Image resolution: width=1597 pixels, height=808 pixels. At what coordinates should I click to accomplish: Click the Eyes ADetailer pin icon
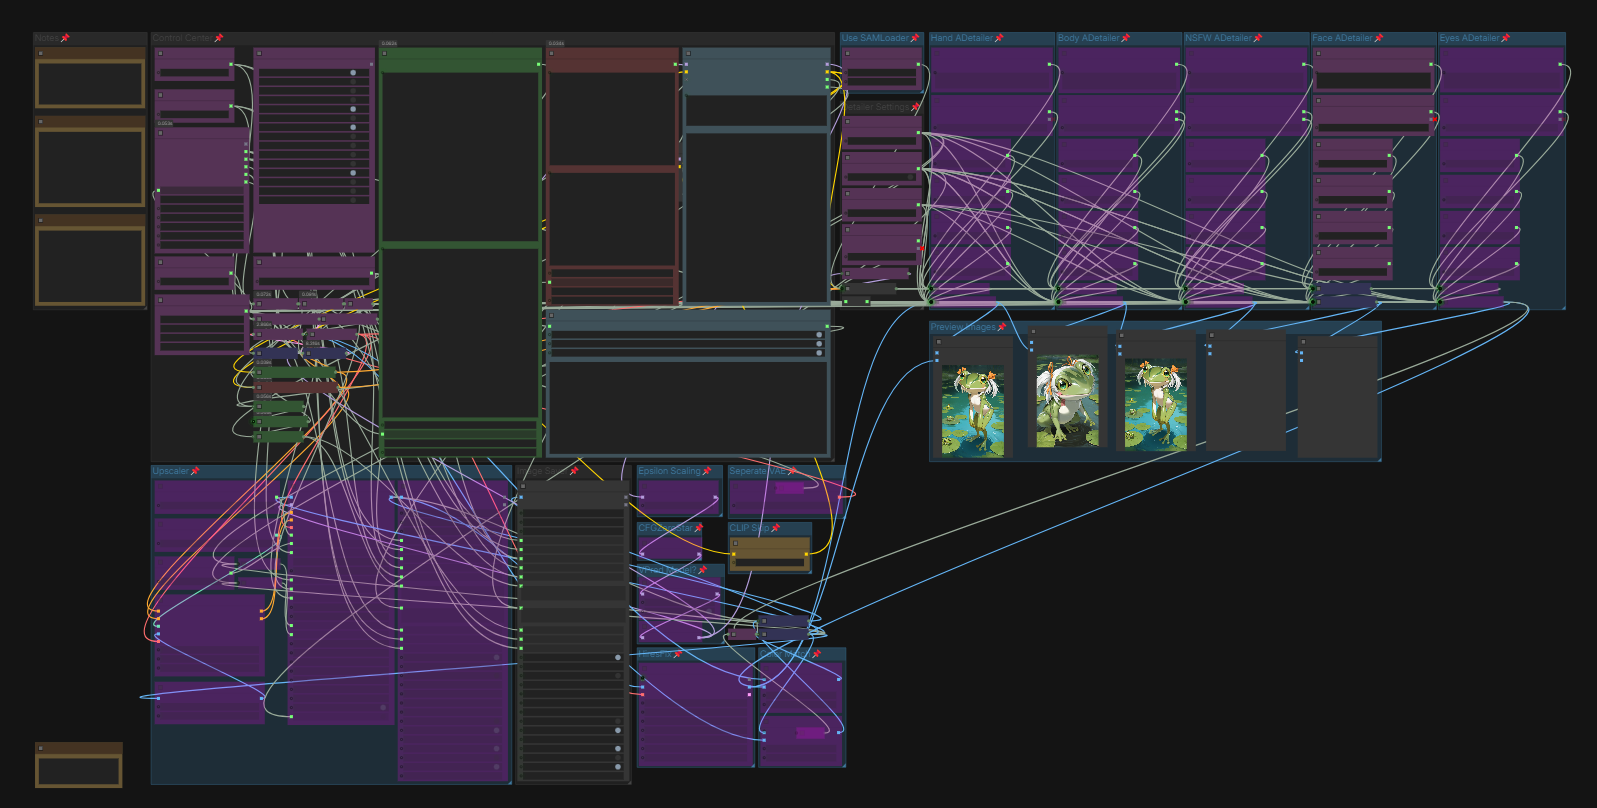pyautogui.click(x=1505, y=38)
